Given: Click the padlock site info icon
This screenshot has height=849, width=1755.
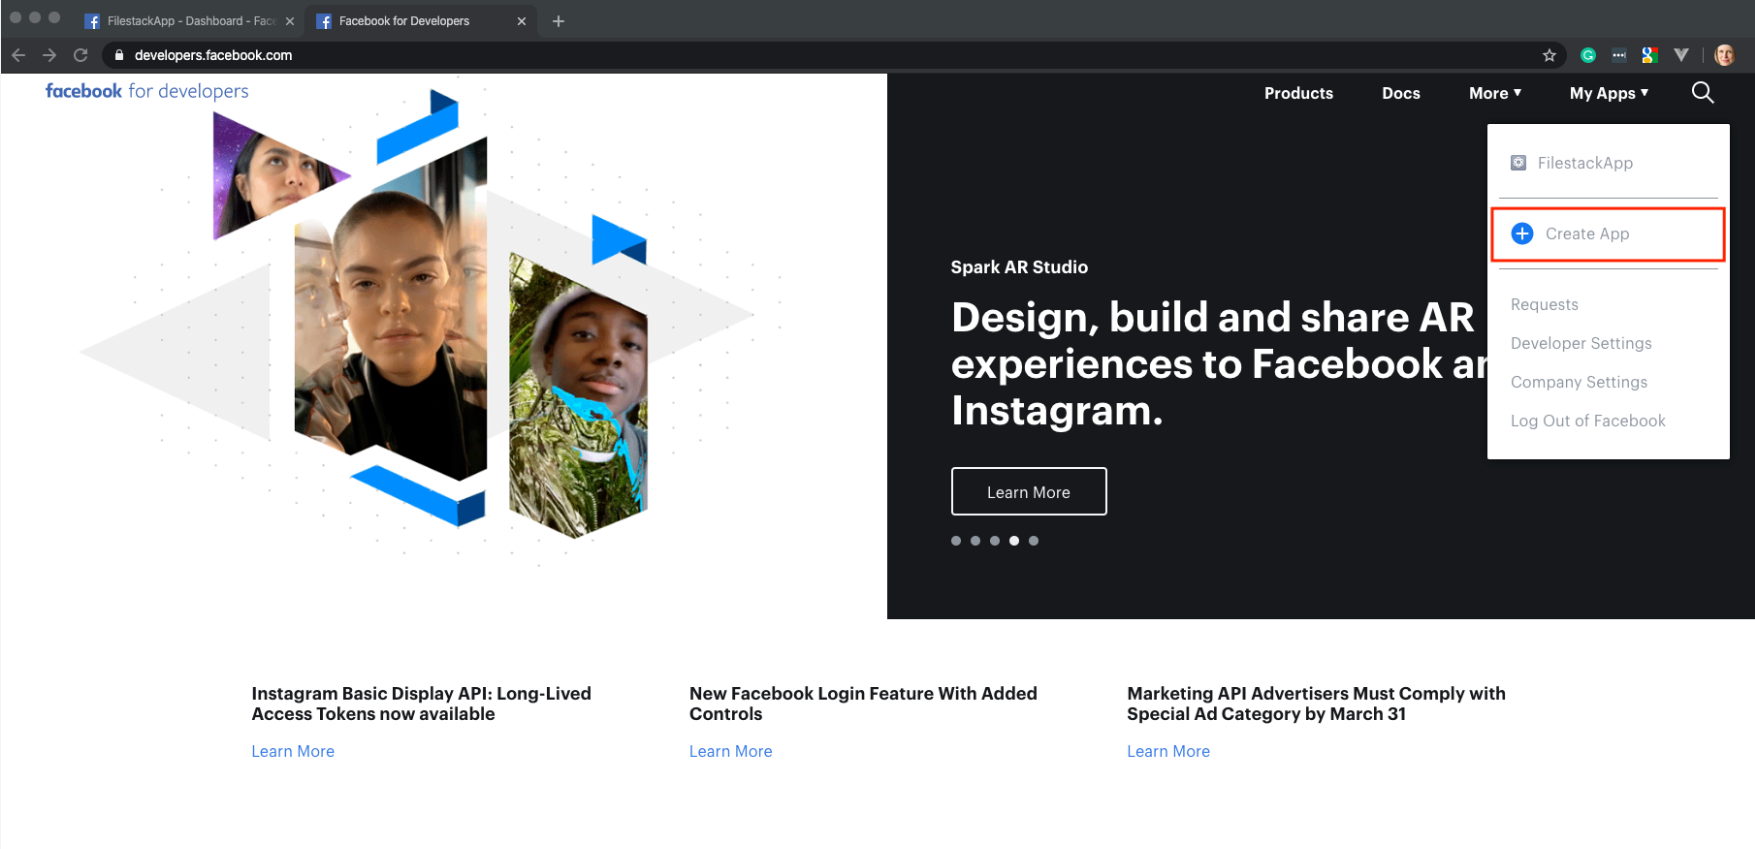Looking at the screenshot, I should (119, 55).
